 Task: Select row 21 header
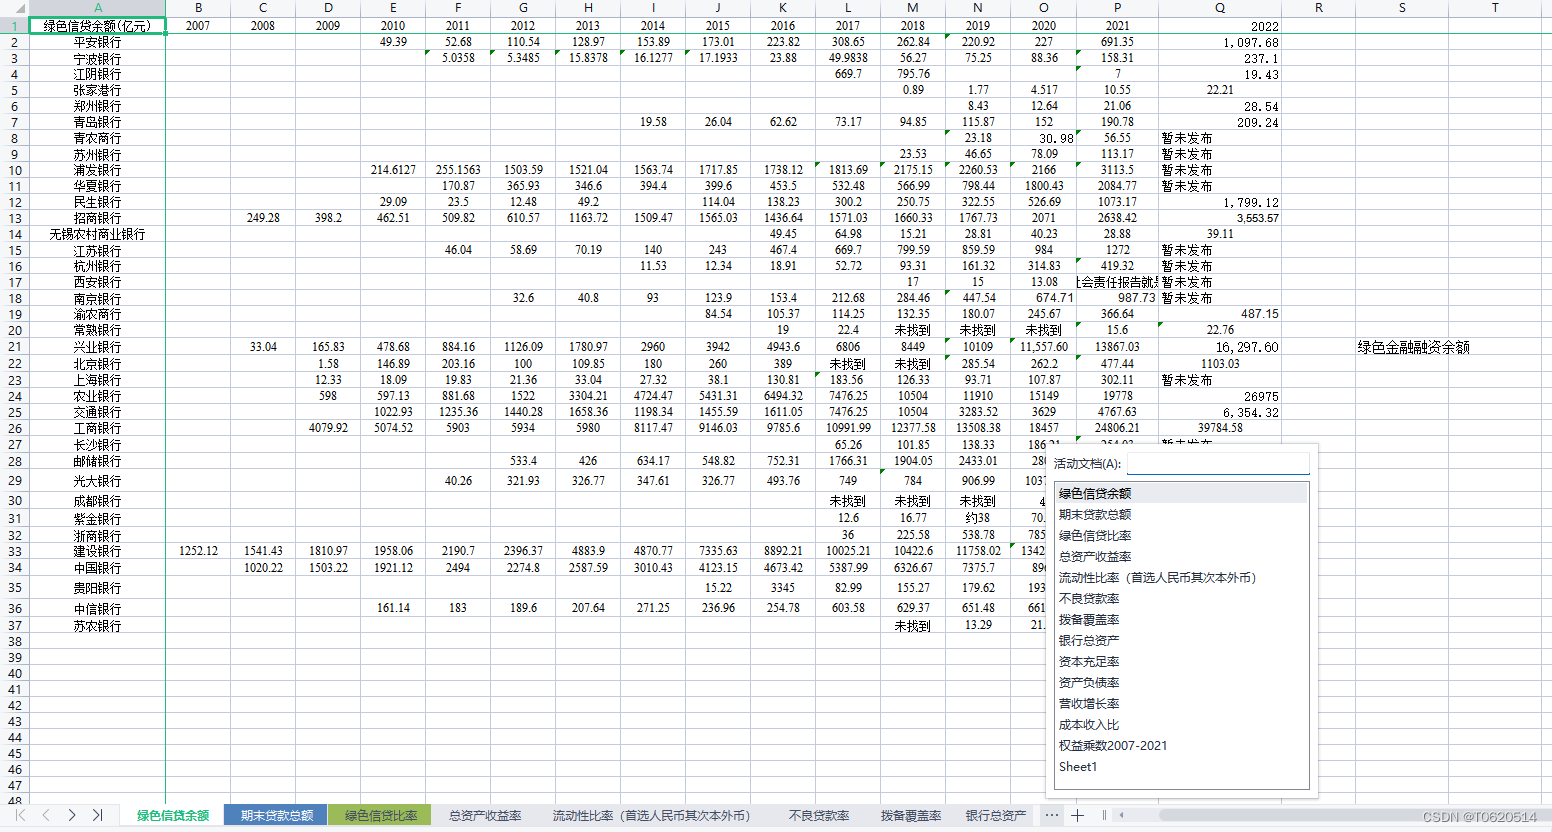tap(14, 346)
